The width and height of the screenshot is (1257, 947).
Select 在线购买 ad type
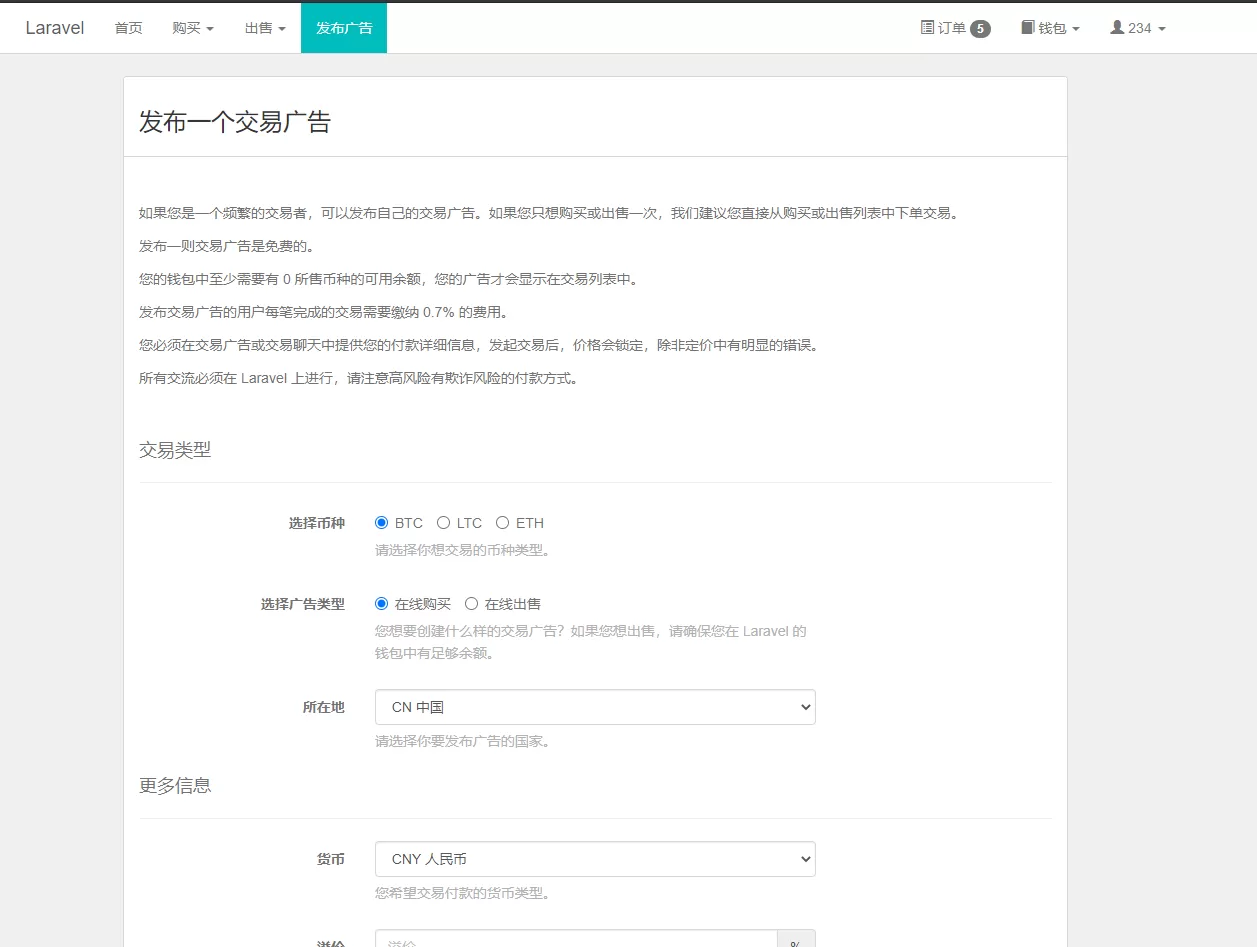tap(381, 604)
